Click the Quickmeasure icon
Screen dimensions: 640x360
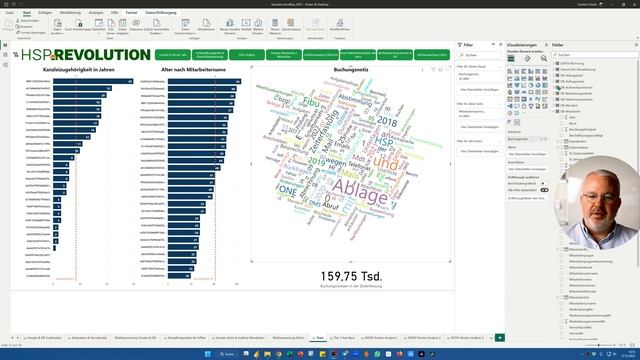click(291, 24)
